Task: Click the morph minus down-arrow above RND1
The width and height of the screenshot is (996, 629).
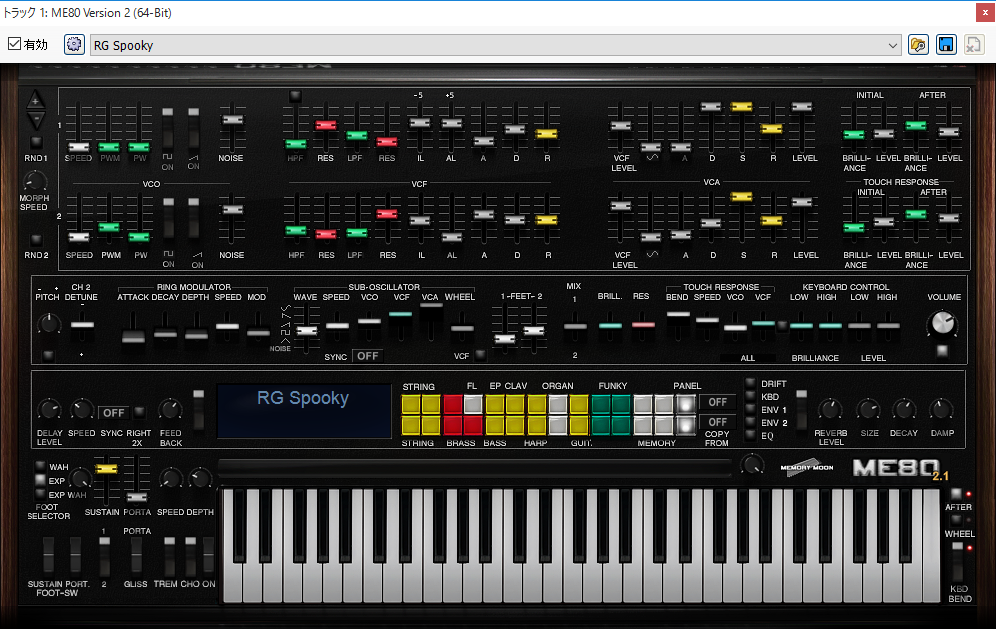Action: [x=35, y=119]
